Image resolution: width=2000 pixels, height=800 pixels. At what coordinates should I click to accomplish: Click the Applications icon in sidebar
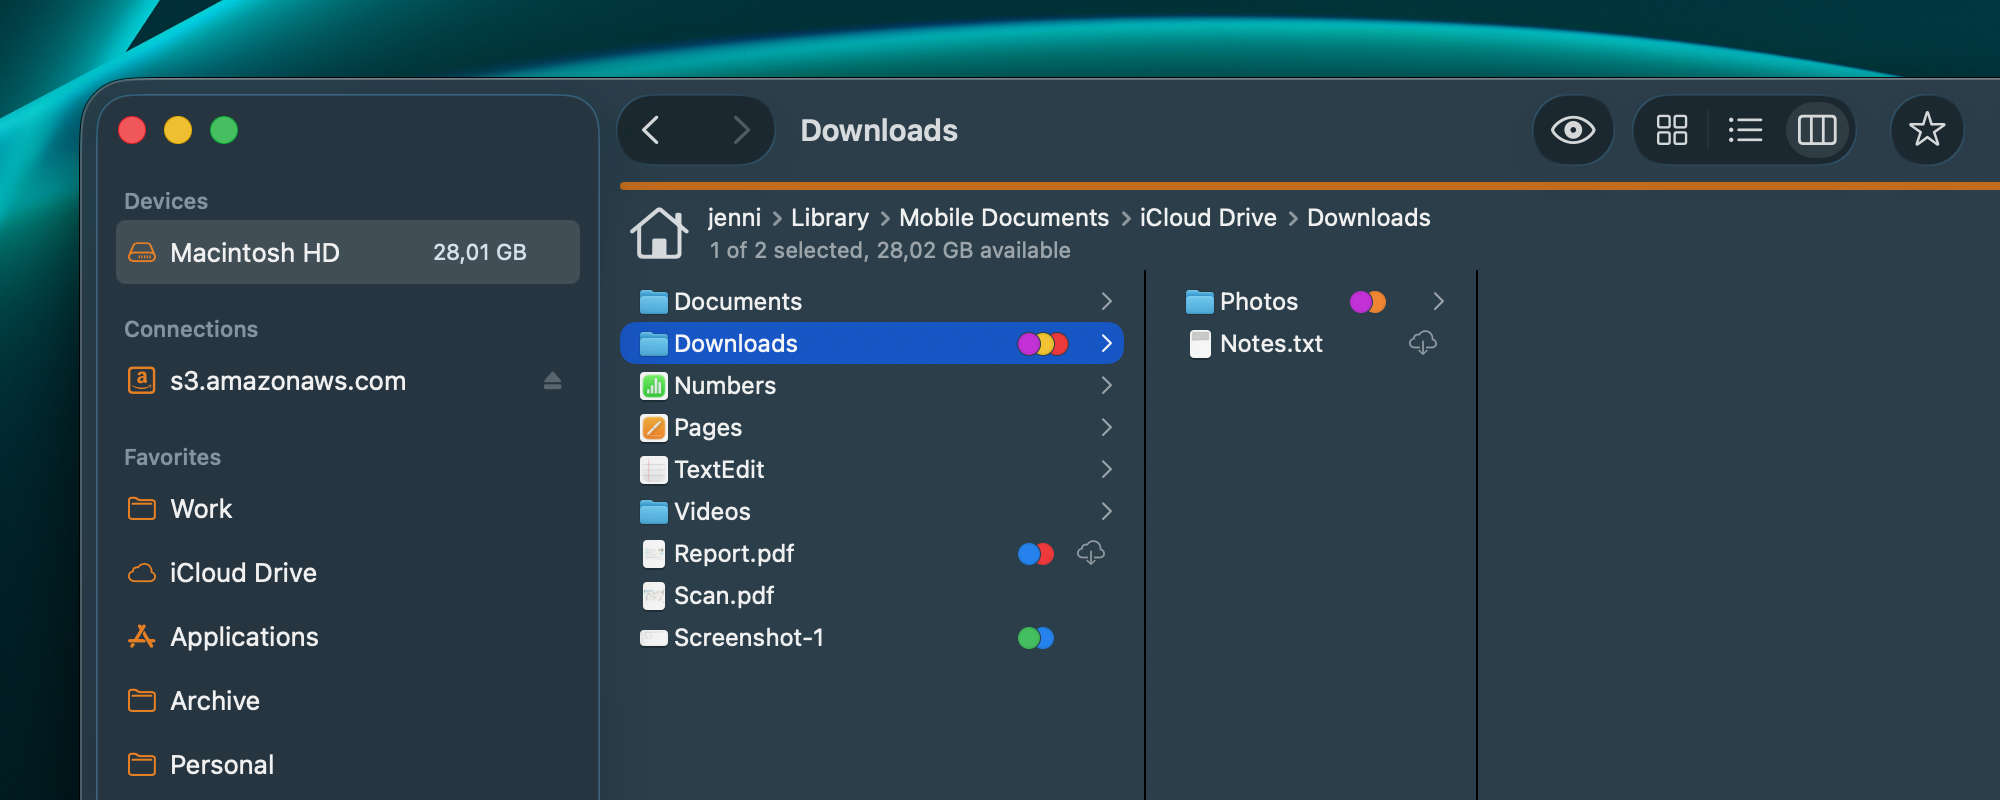pyautogui.click(x=142, y=636)
